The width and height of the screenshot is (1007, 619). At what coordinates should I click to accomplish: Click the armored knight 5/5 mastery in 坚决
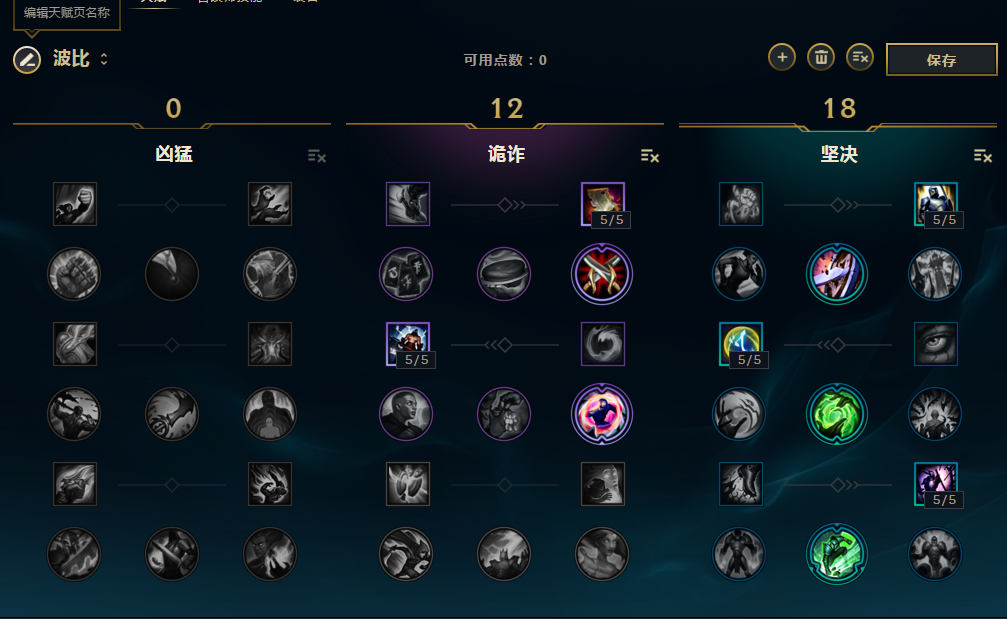[936, 204]
